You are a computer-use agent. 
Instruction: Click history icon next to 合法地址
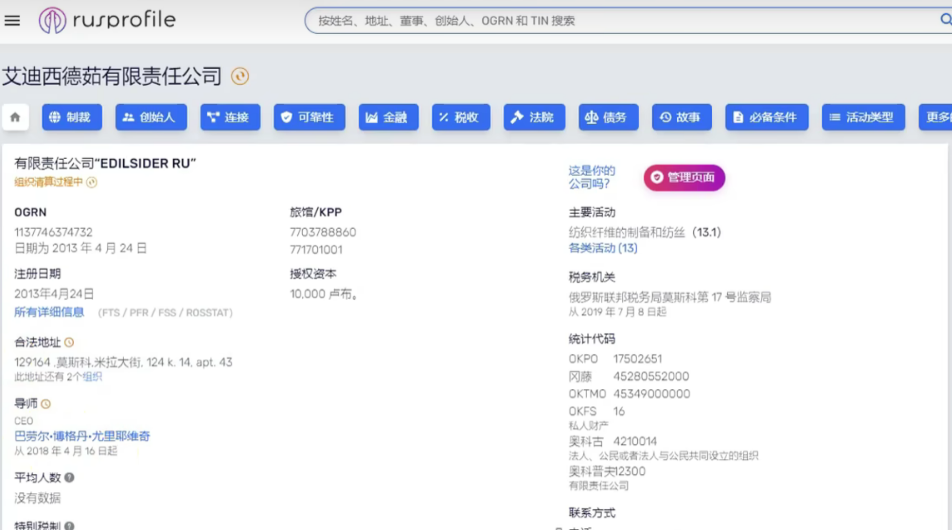69,342
